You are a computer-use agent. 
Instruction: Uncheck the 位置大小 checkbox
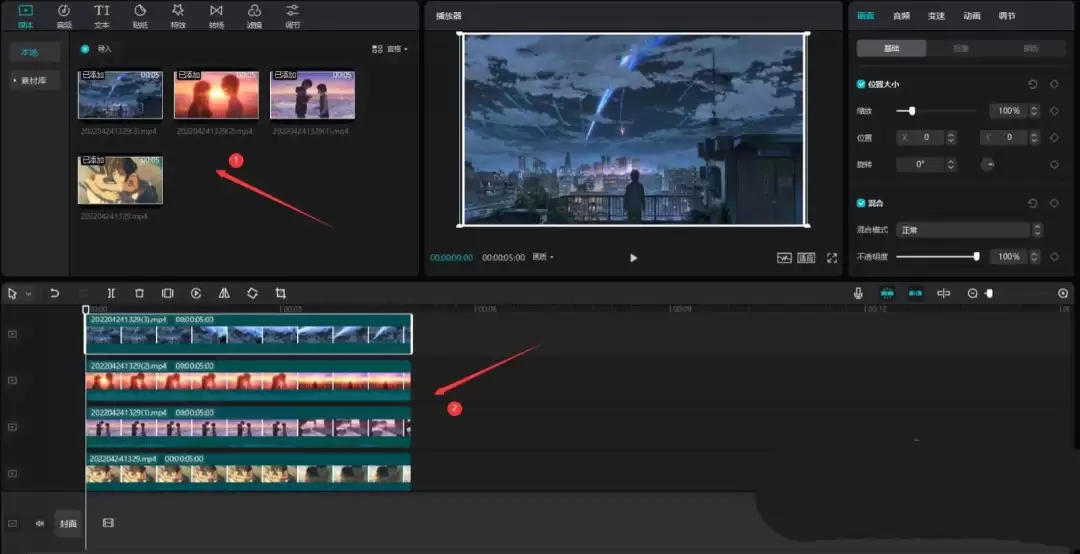click(x=861, y=85)
